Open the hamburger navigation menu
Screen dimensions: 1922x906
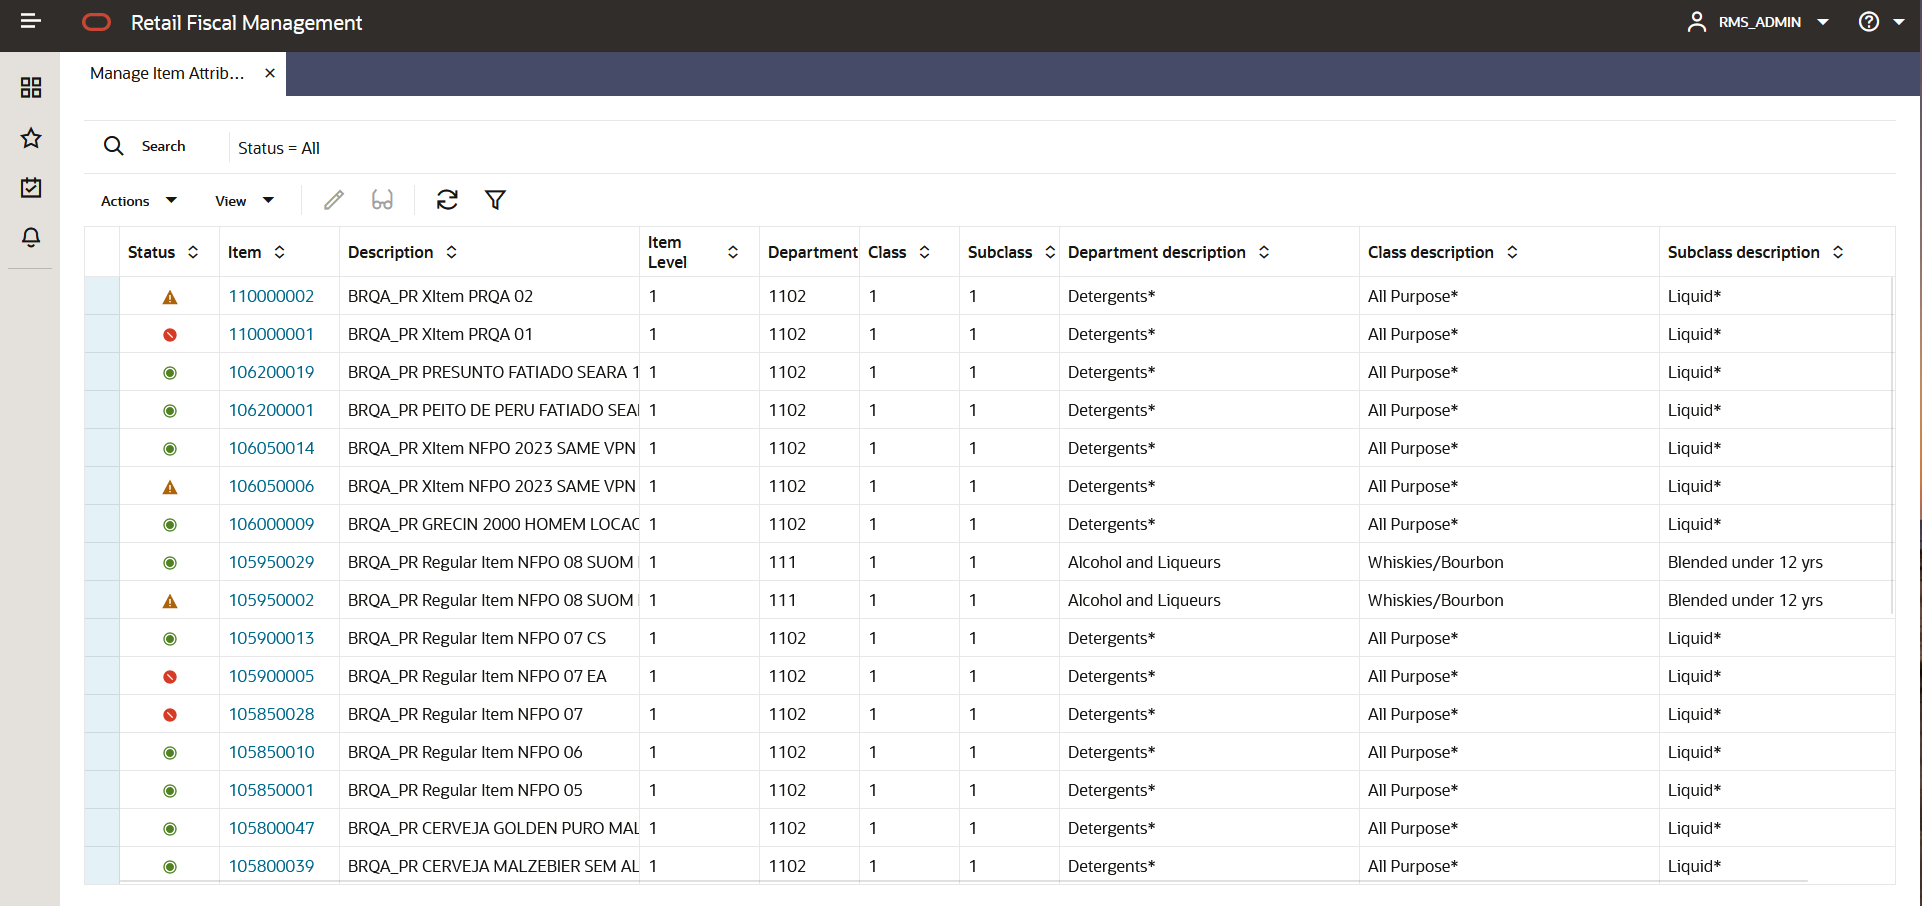(31, 21)
